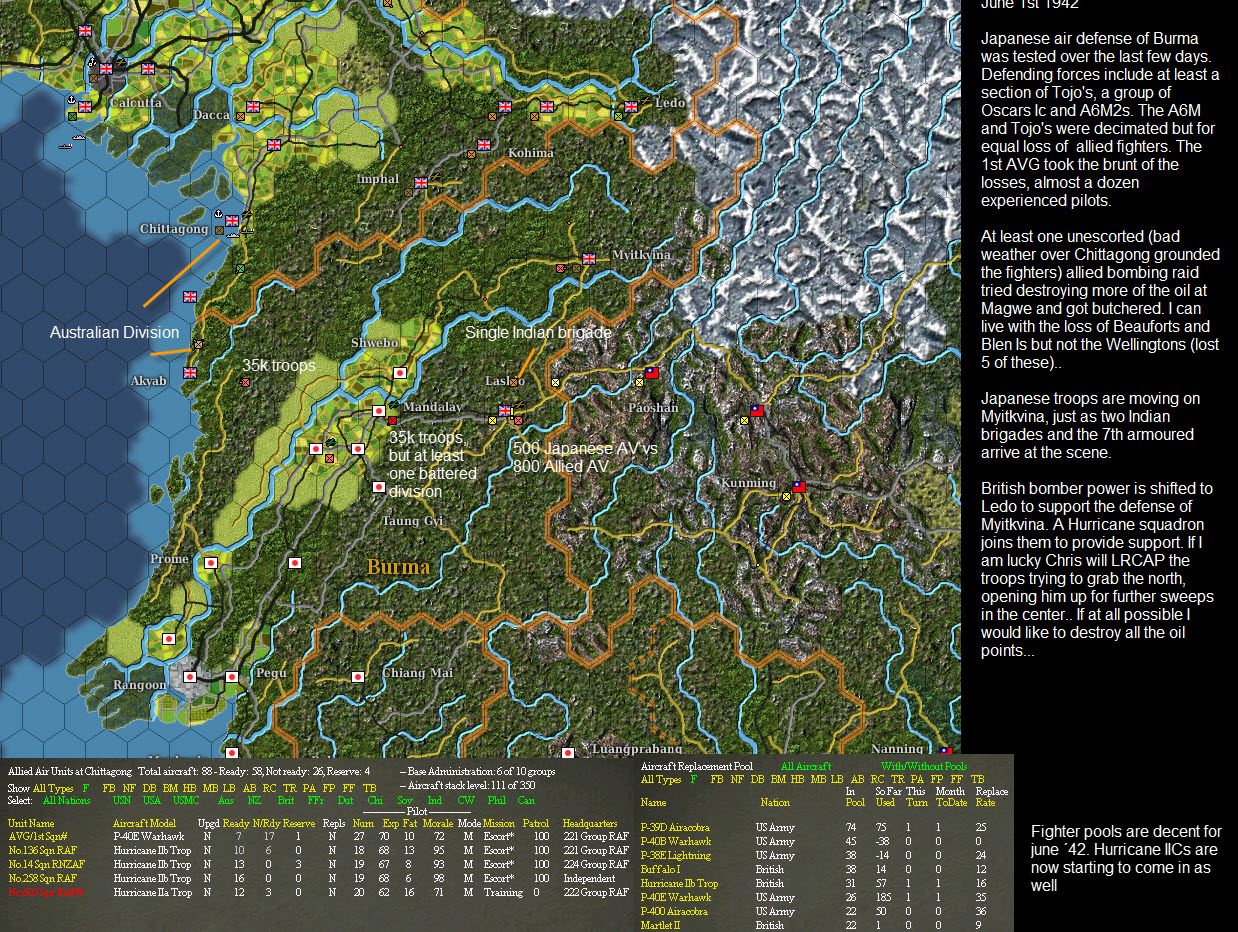This screenshot has height=932, width=1238.
Task: Select Martlet II in replacement pool
Action: pyautogui.click(x=661, y=926)
